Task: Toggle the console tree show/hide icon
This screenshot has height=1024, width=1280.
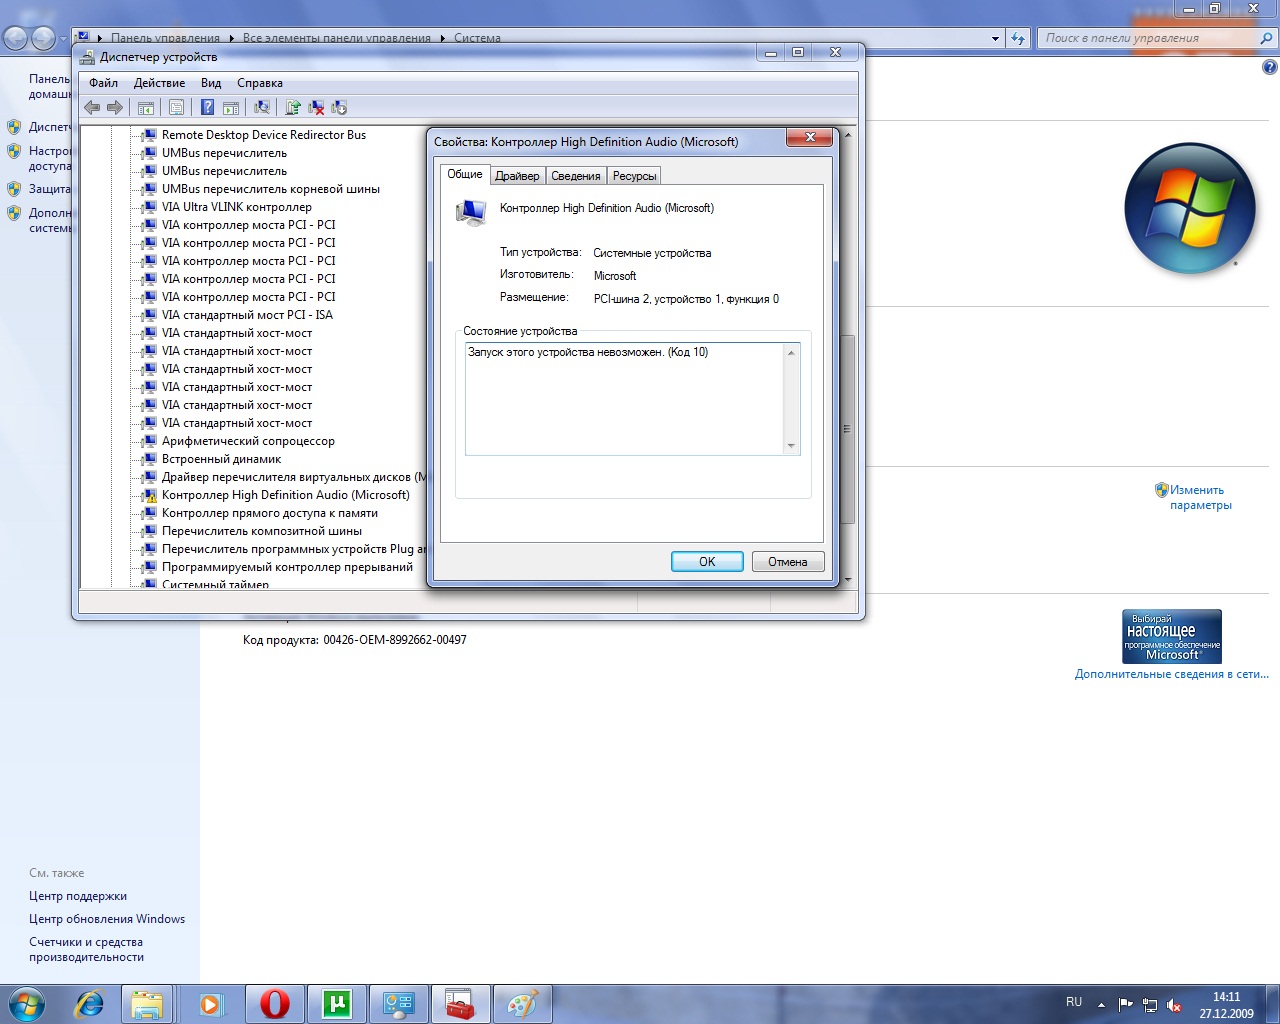Action: 146,107
